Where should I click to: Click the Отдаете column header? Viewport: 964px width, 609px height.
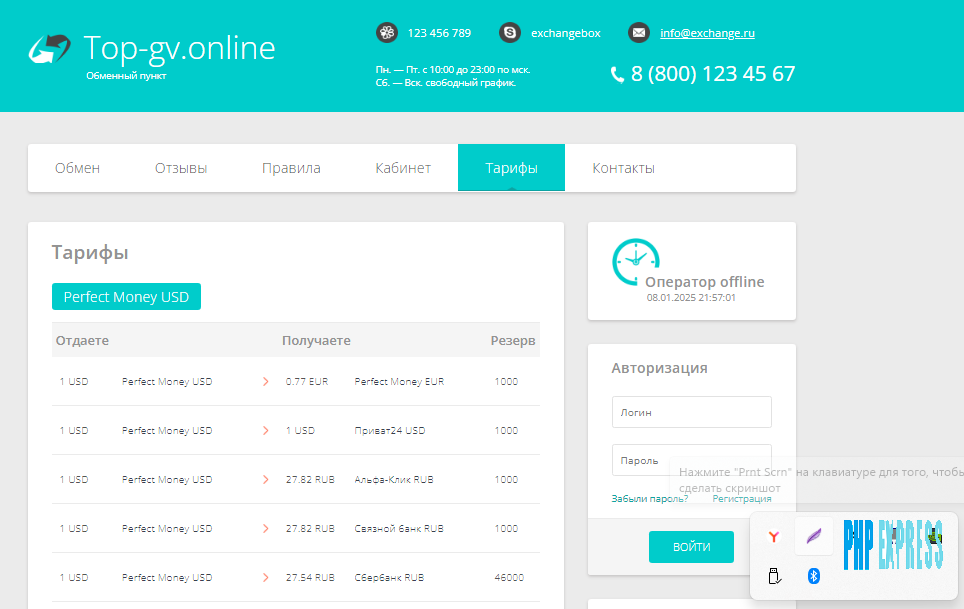click(82, 340)
